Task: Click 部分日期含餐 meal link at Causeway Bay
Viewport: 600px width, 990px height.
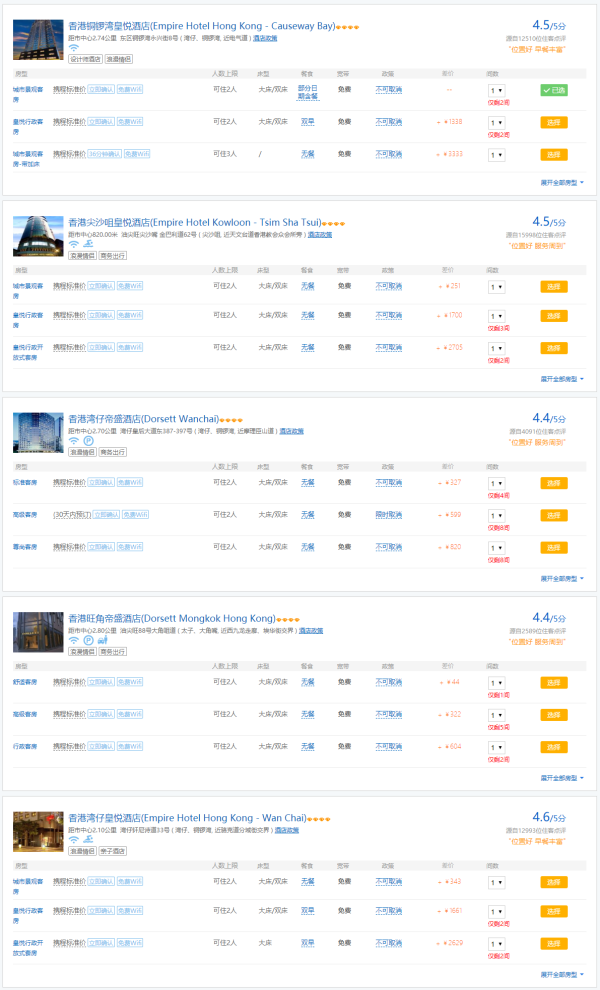Action: 308,92
